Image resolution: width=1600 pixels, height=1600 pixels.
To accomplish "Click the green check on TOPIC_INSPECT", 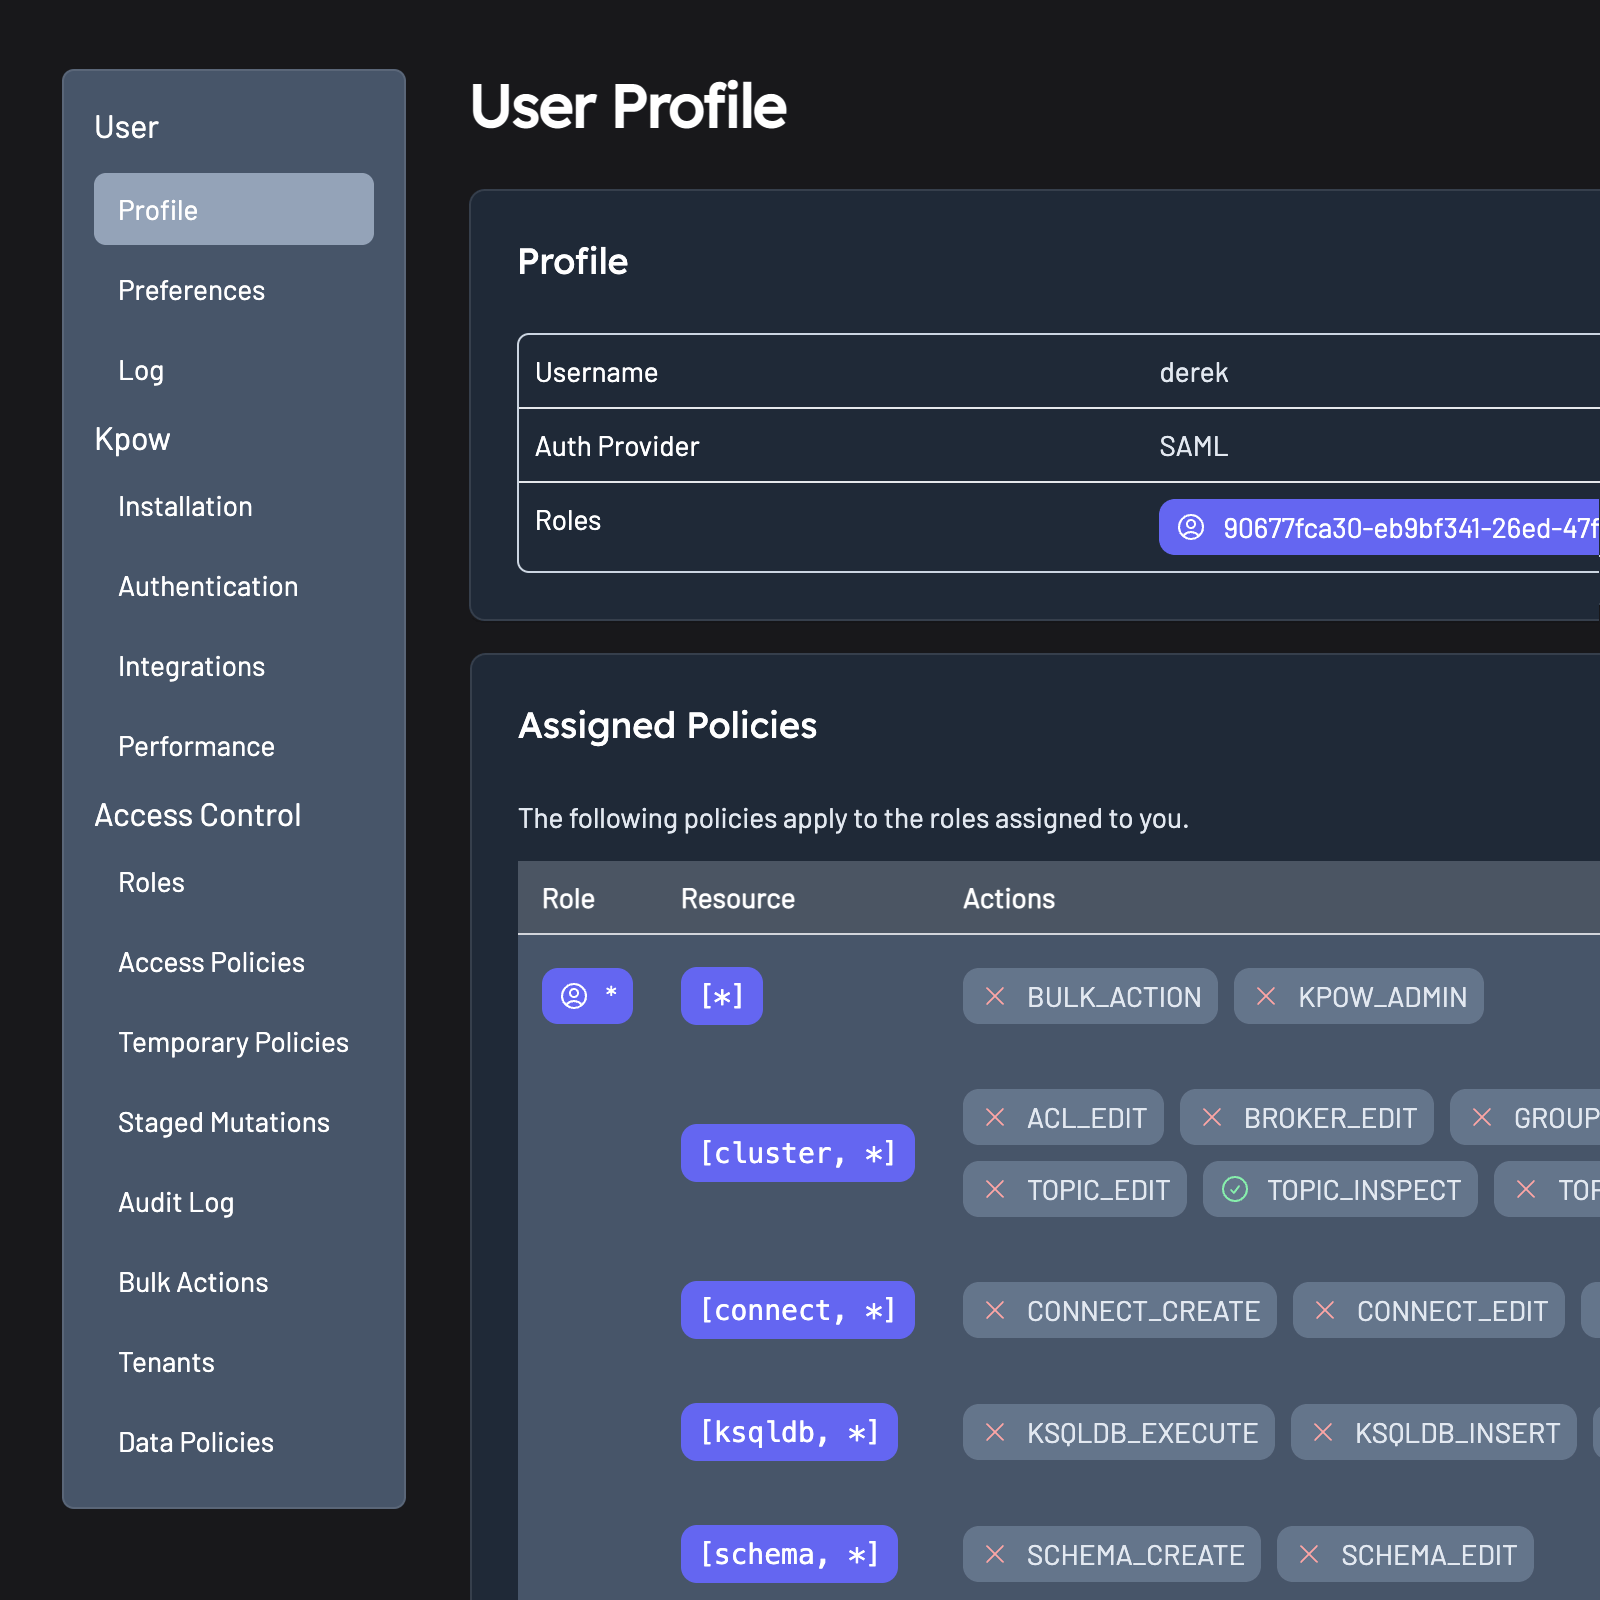I will [1235, 1189].
